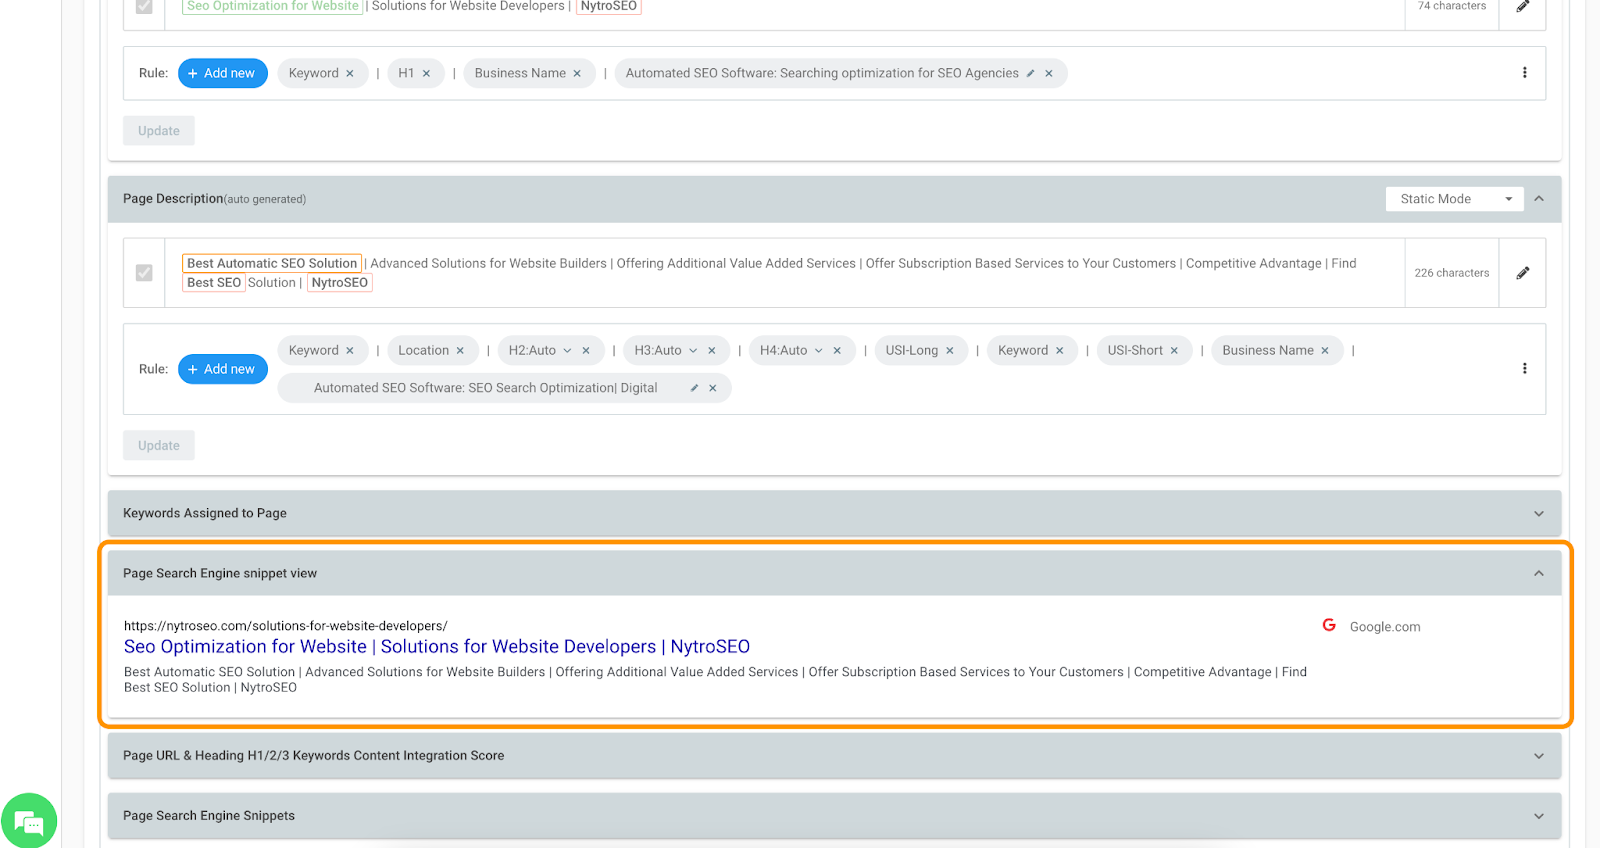Image resolution: width=1600 pixels, height=848 pixels.
Task: Remove Business Name chip in description rule
Action: click(x=1325, y=350)
